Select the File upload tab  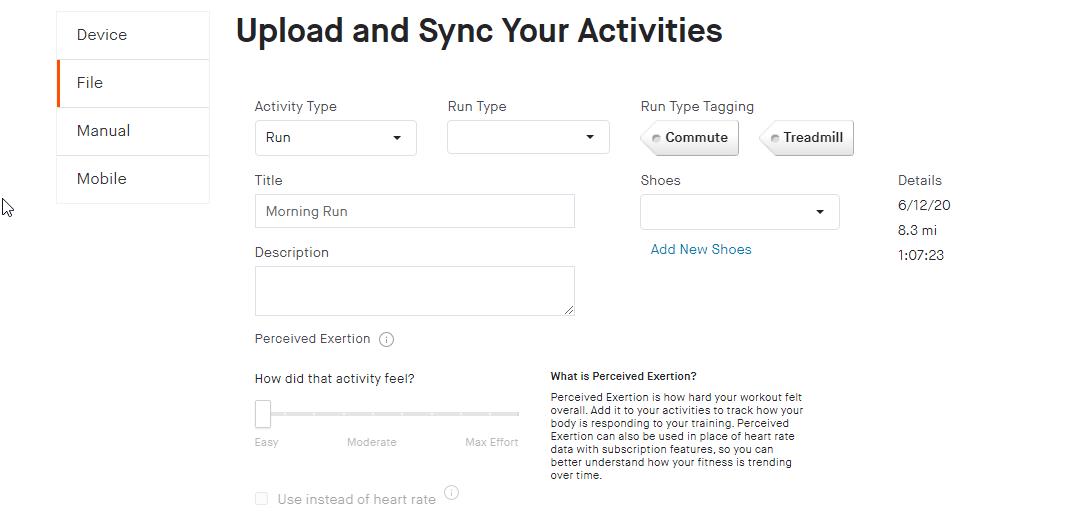[x=133, y=83]
